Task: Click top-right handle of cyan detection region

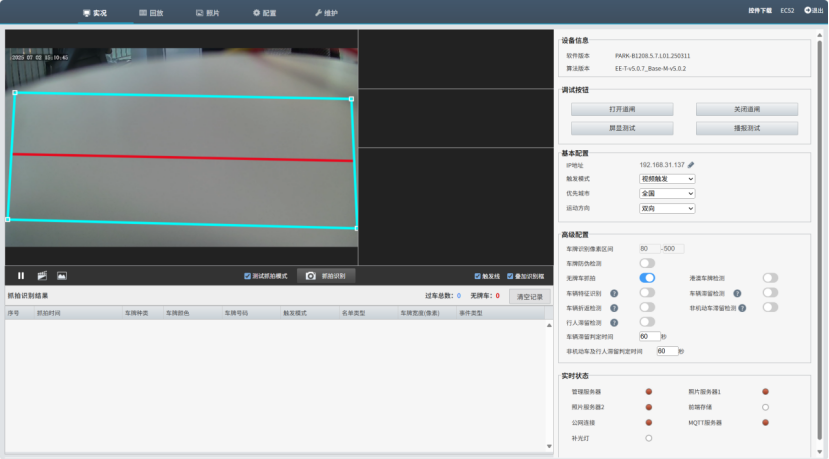Action: click(x=352, y=99)
